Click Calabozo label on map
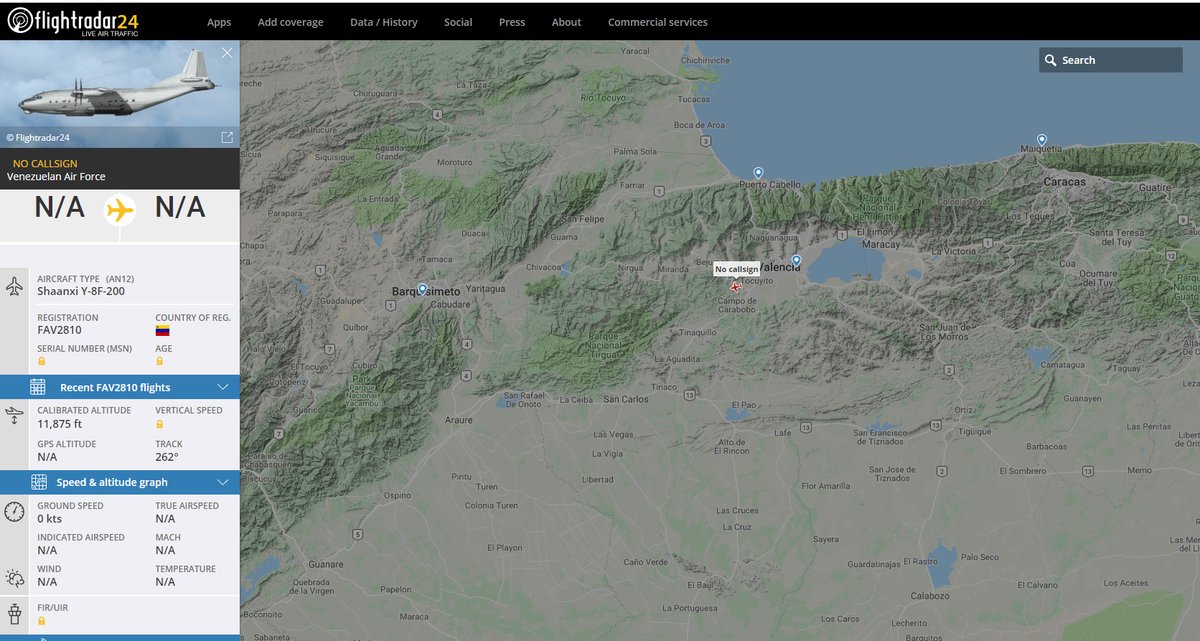Screen dimensions: 1200x641 [x=929, y=595]
